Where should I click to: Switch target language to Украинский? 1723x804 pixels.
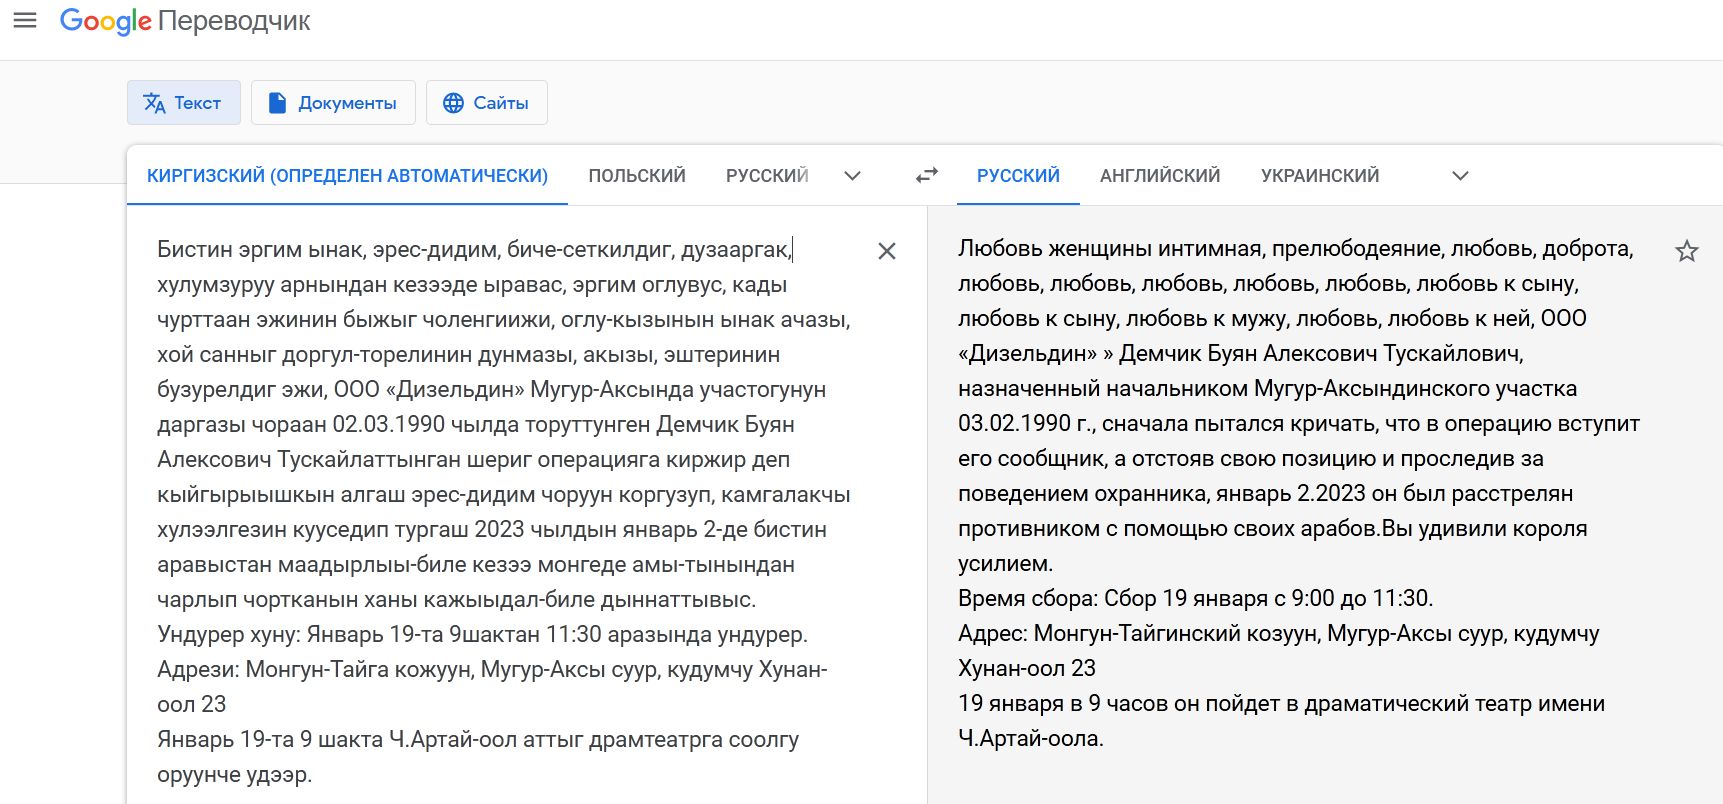click(1319, 176)
